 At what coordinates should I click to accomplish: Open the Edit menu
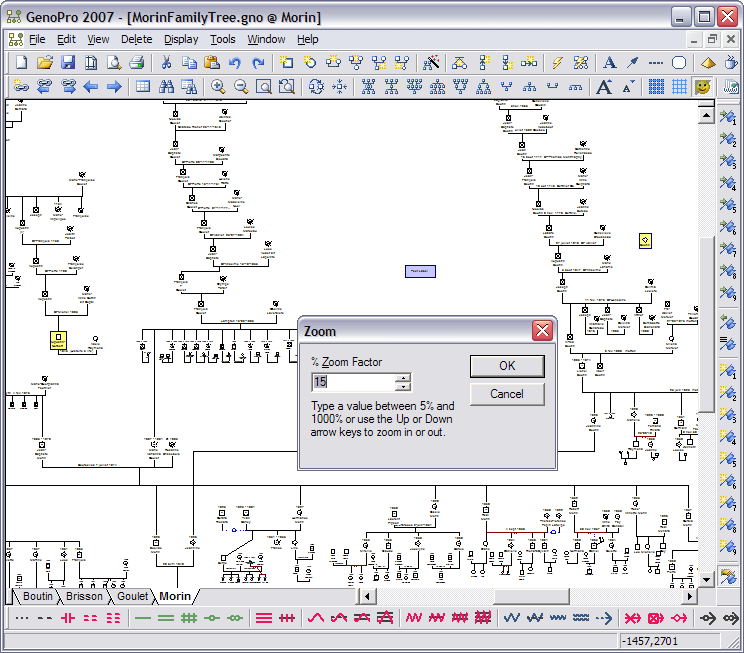tap(66, 39)
